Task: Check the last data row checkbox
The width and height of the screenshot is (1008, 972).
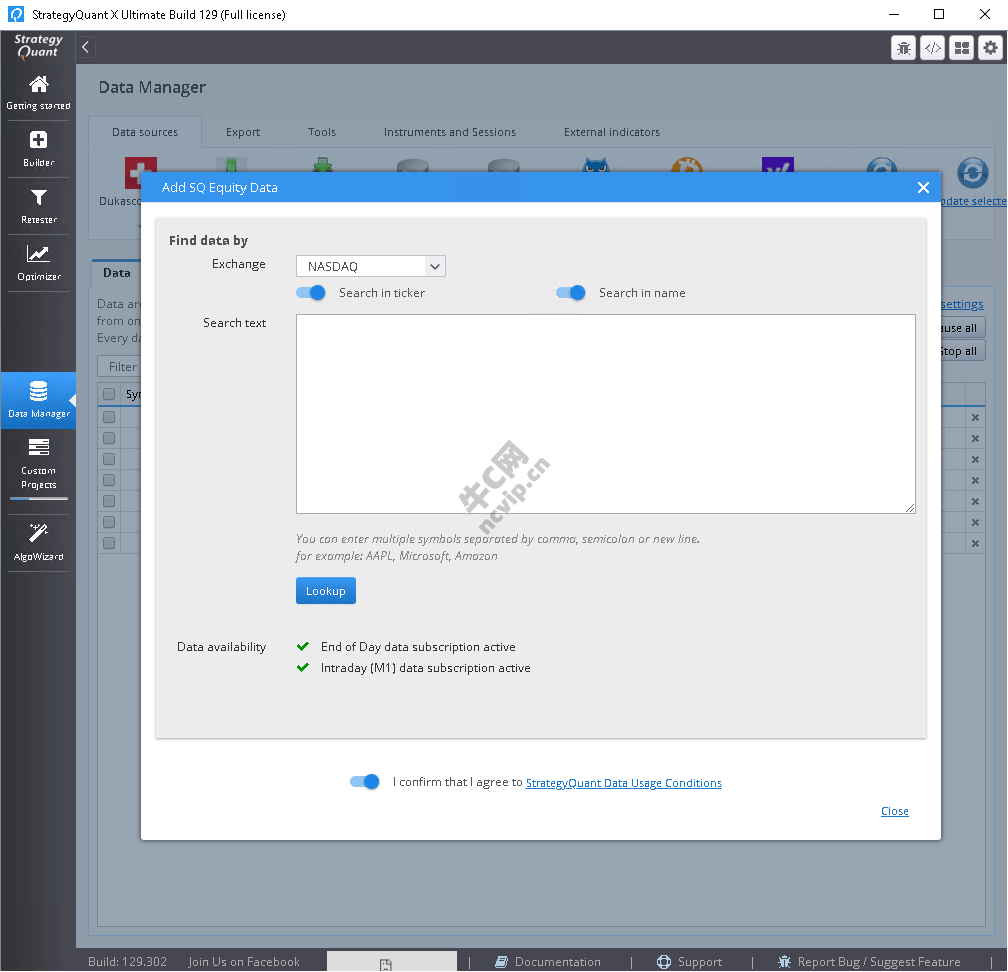Action: click(109, 543)
